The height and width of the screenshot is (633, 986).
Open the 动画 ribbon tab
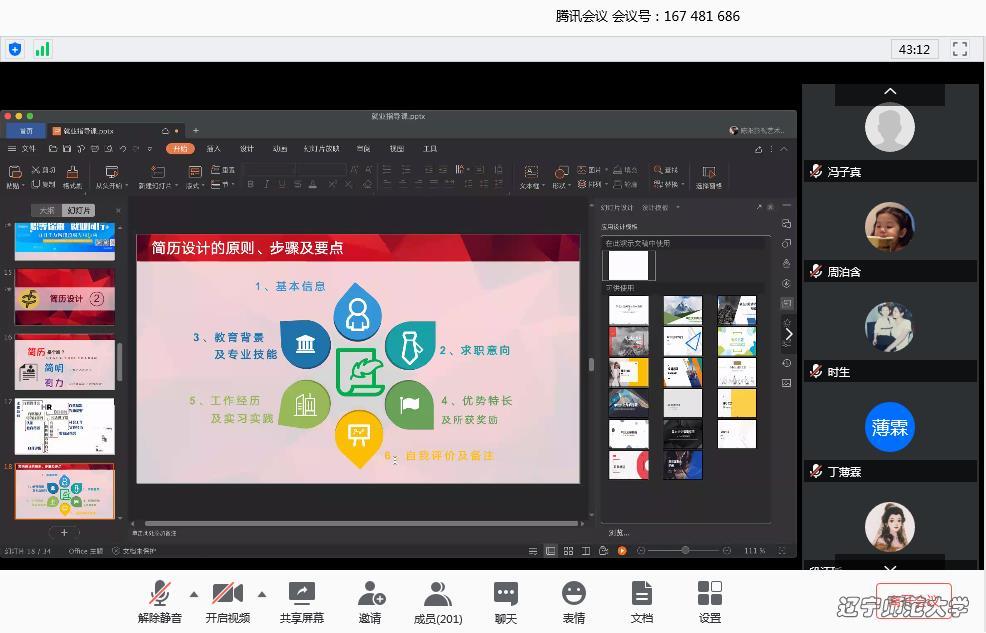(x=280, y=149)
